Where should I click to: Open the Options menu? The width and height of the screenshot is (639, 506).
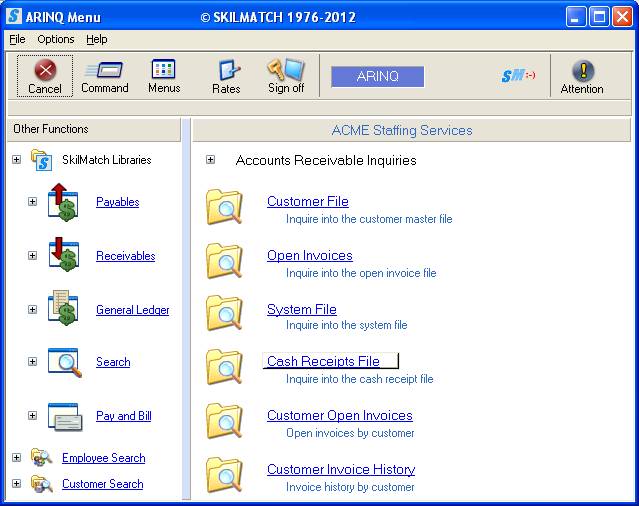tap(56, 39)
